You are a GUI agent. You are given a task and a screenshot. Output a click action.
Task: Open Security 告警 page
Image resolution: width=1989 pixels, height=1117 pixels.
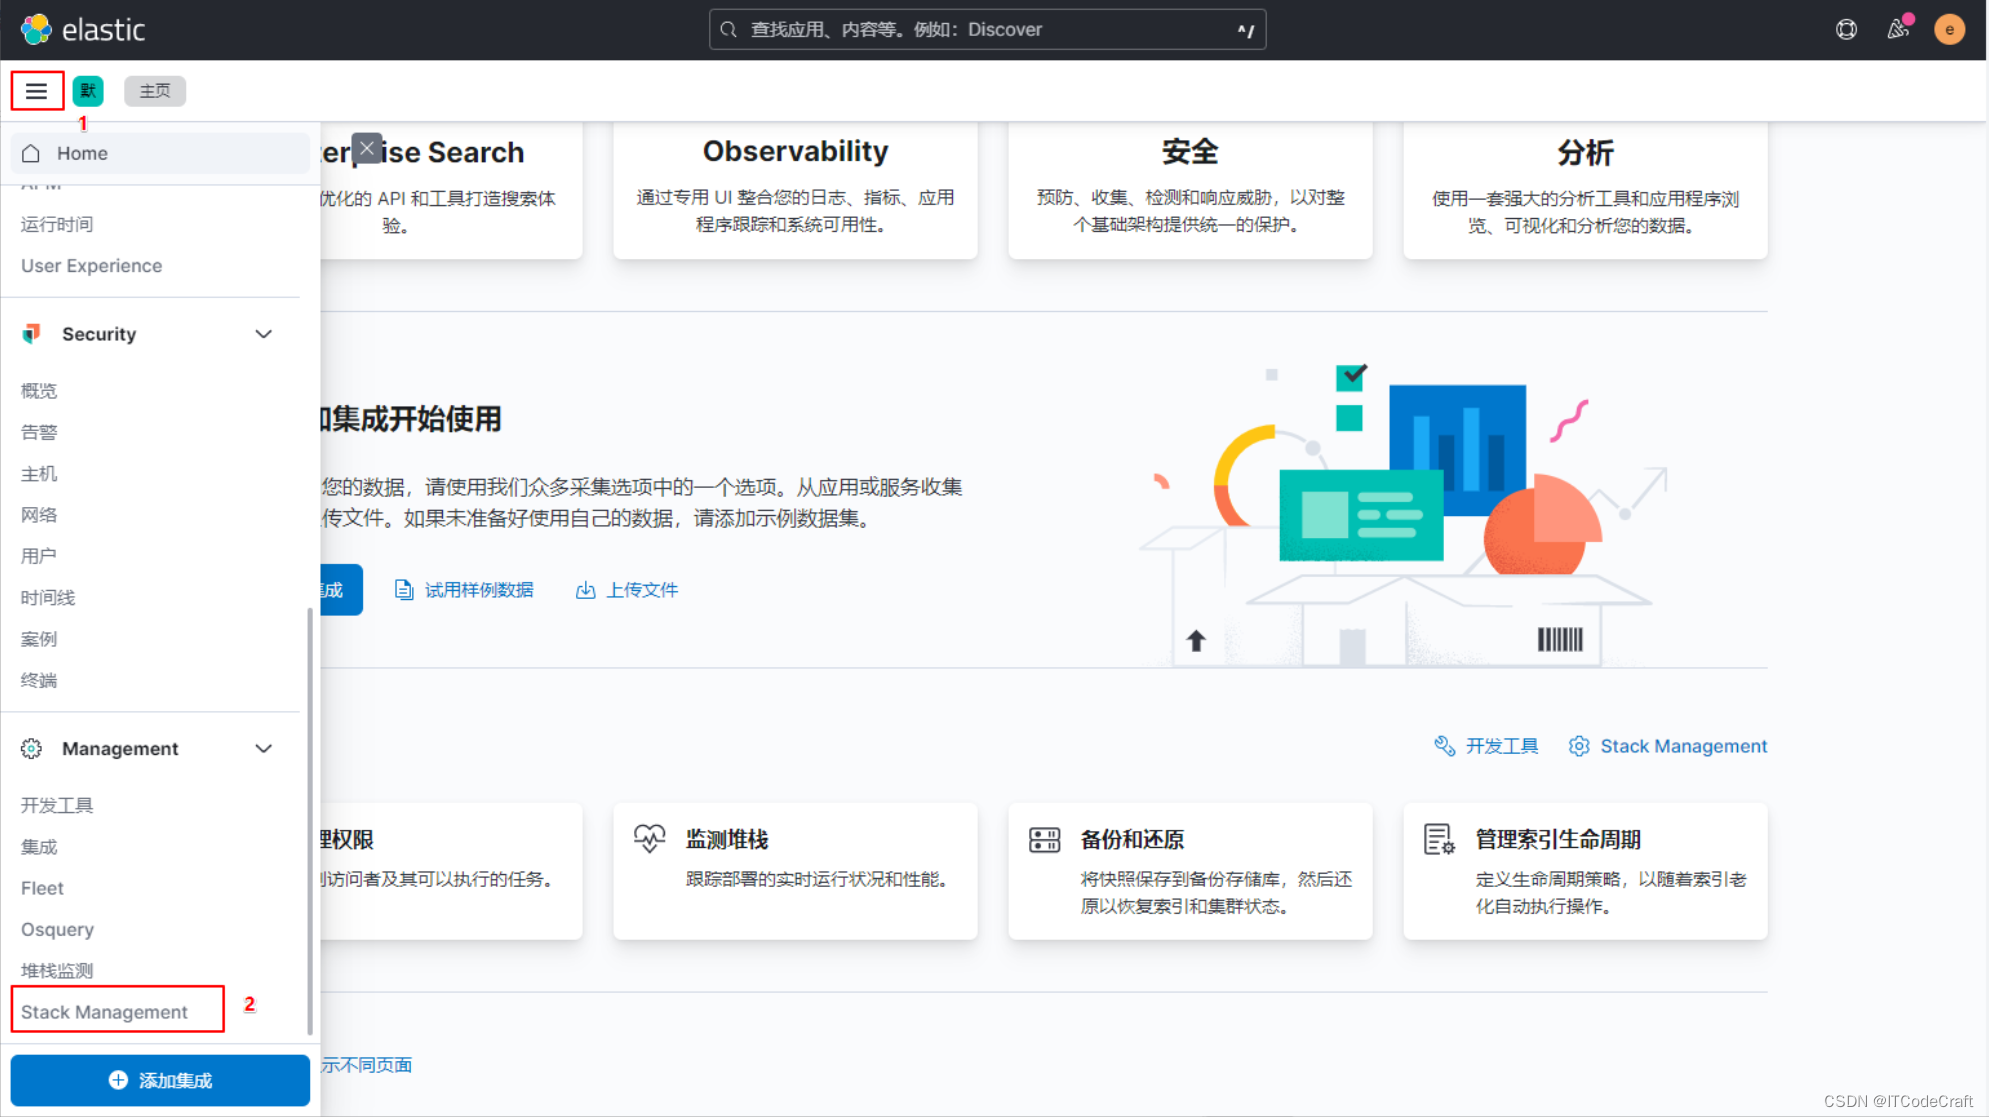39,432
